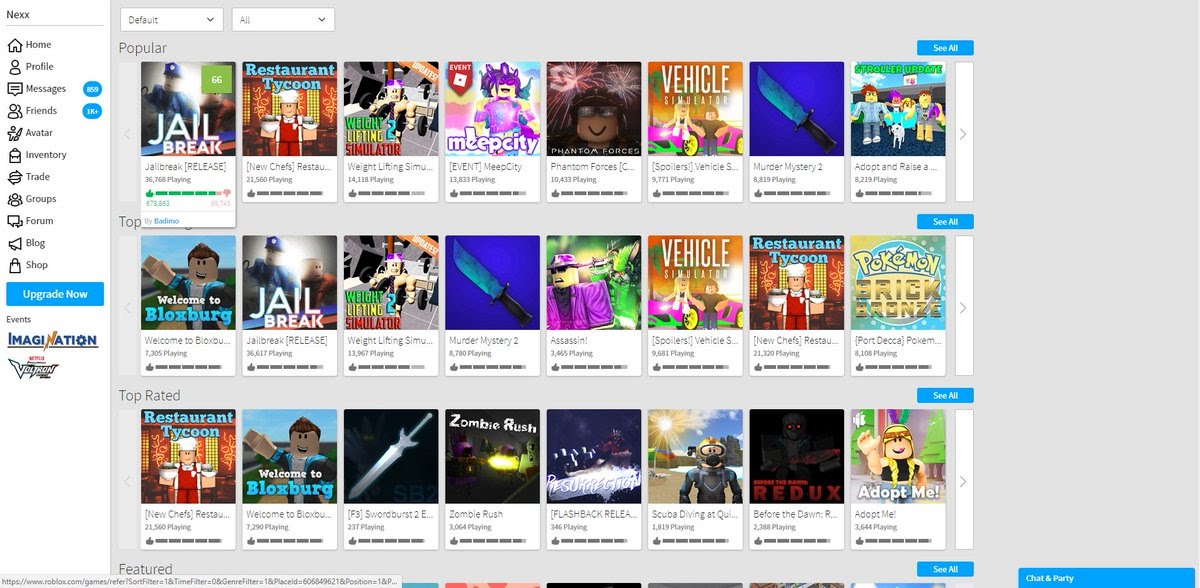The height and width of the screenshot is (588, 1200).
Task: Click the 859 messages notification badge
Action: 93,89
